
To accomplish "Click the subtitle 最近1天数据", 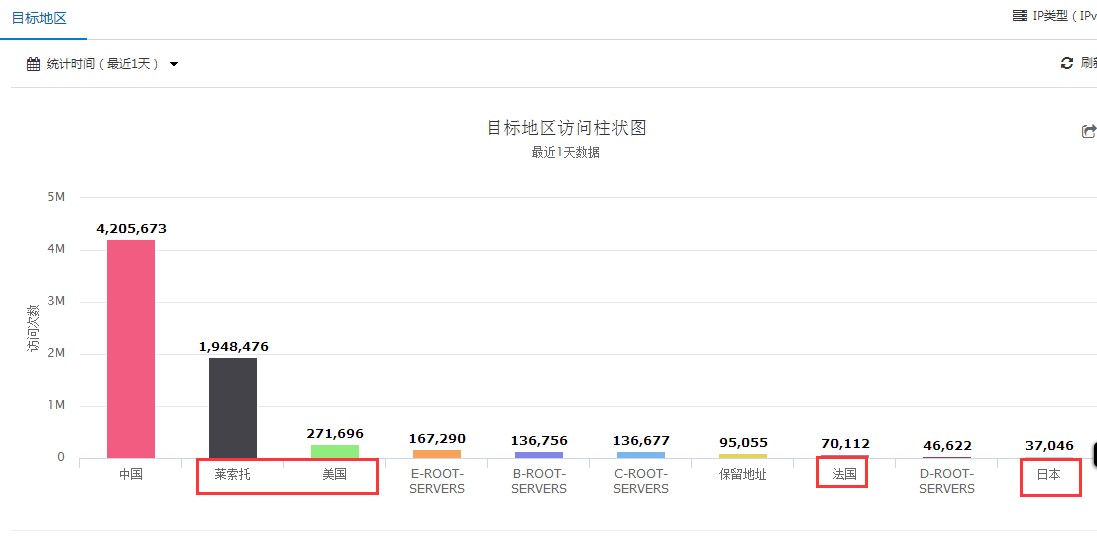I will pos(566,152).
